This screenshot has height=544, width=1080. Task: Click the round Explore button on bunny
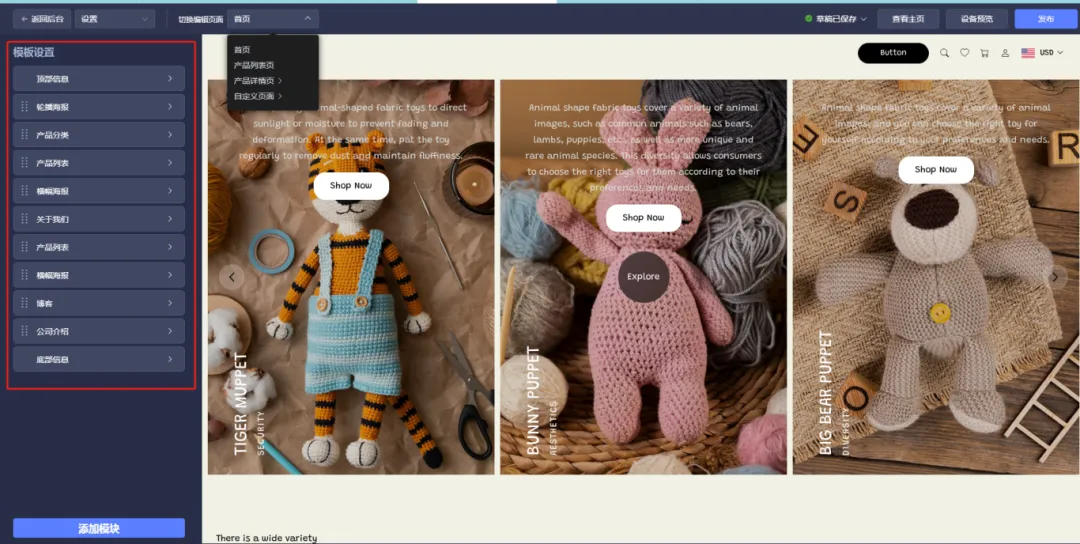[643, 277]
